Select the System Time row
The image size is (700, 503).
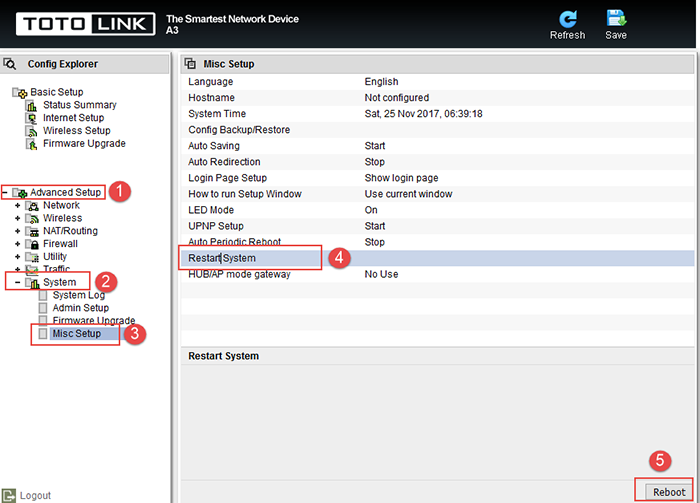[438, 114]
